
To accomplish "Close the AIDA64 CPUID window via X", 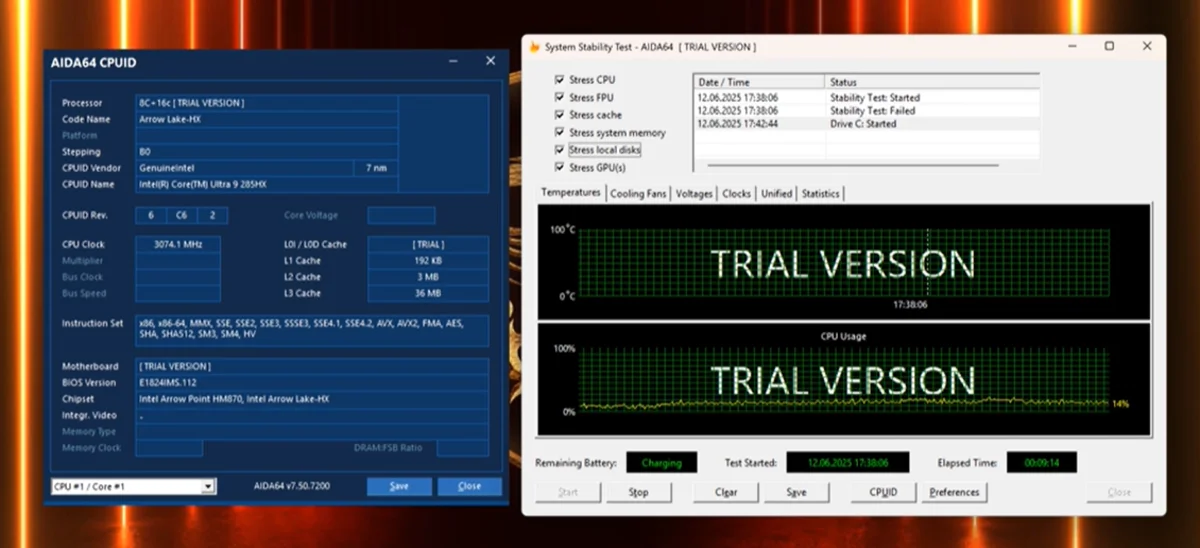I will tap(490, 61).
